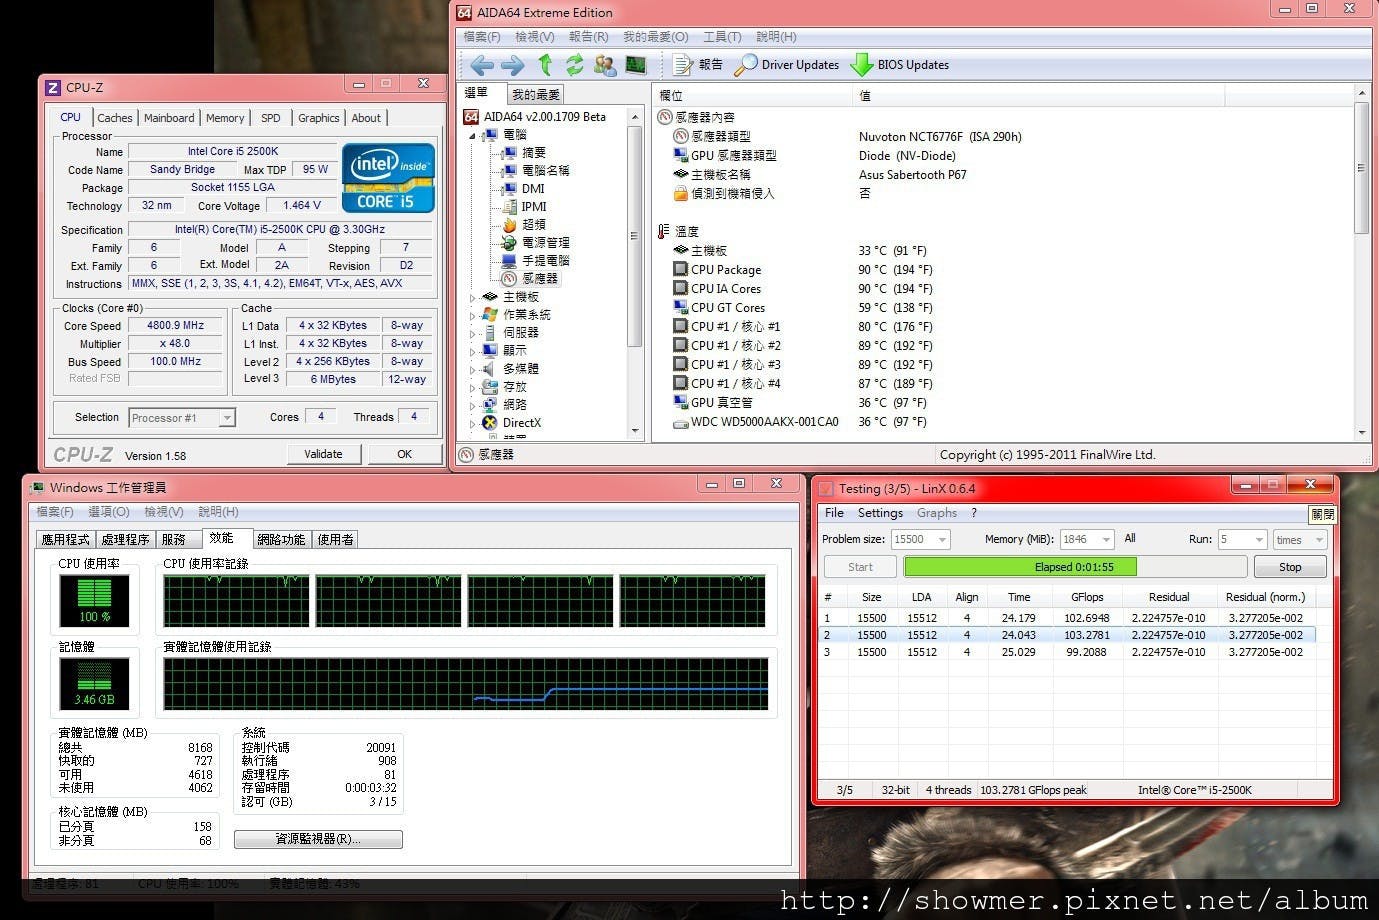
Task: Open Problem size dropdown in LinX
Action: click(x=920, y=539)
